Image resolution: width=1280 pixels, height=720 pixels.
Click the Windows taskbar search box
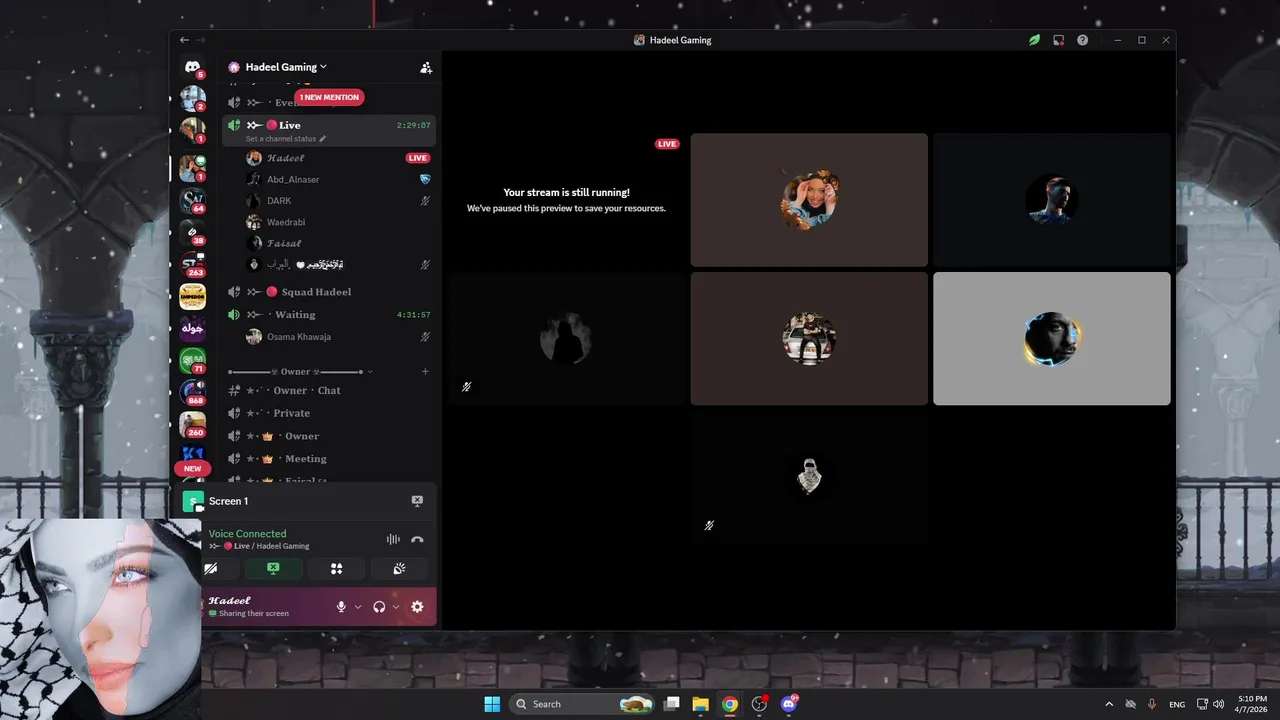[x=581, y=704]
